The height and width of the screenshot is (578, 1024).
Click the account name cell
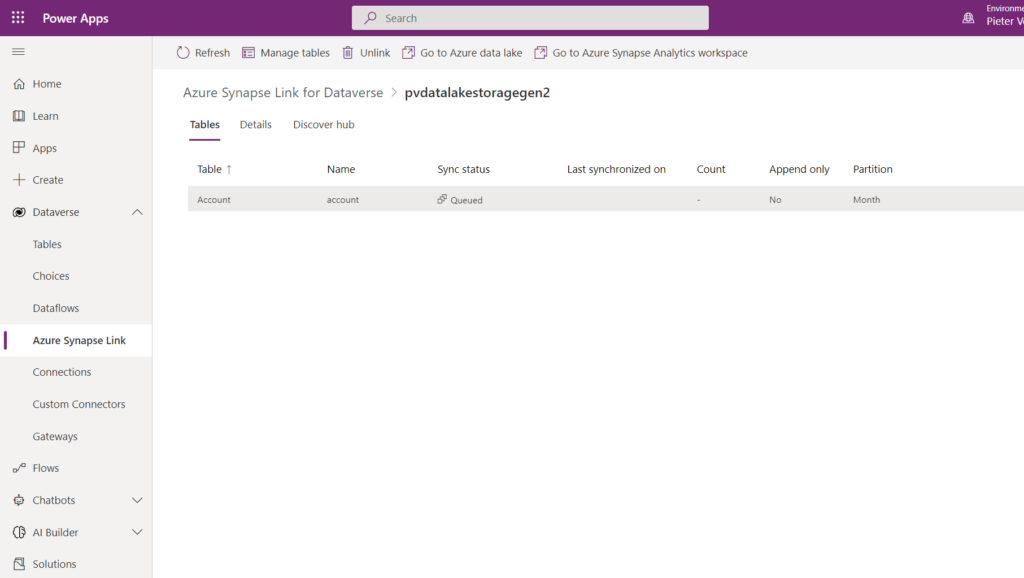(343, 200)
